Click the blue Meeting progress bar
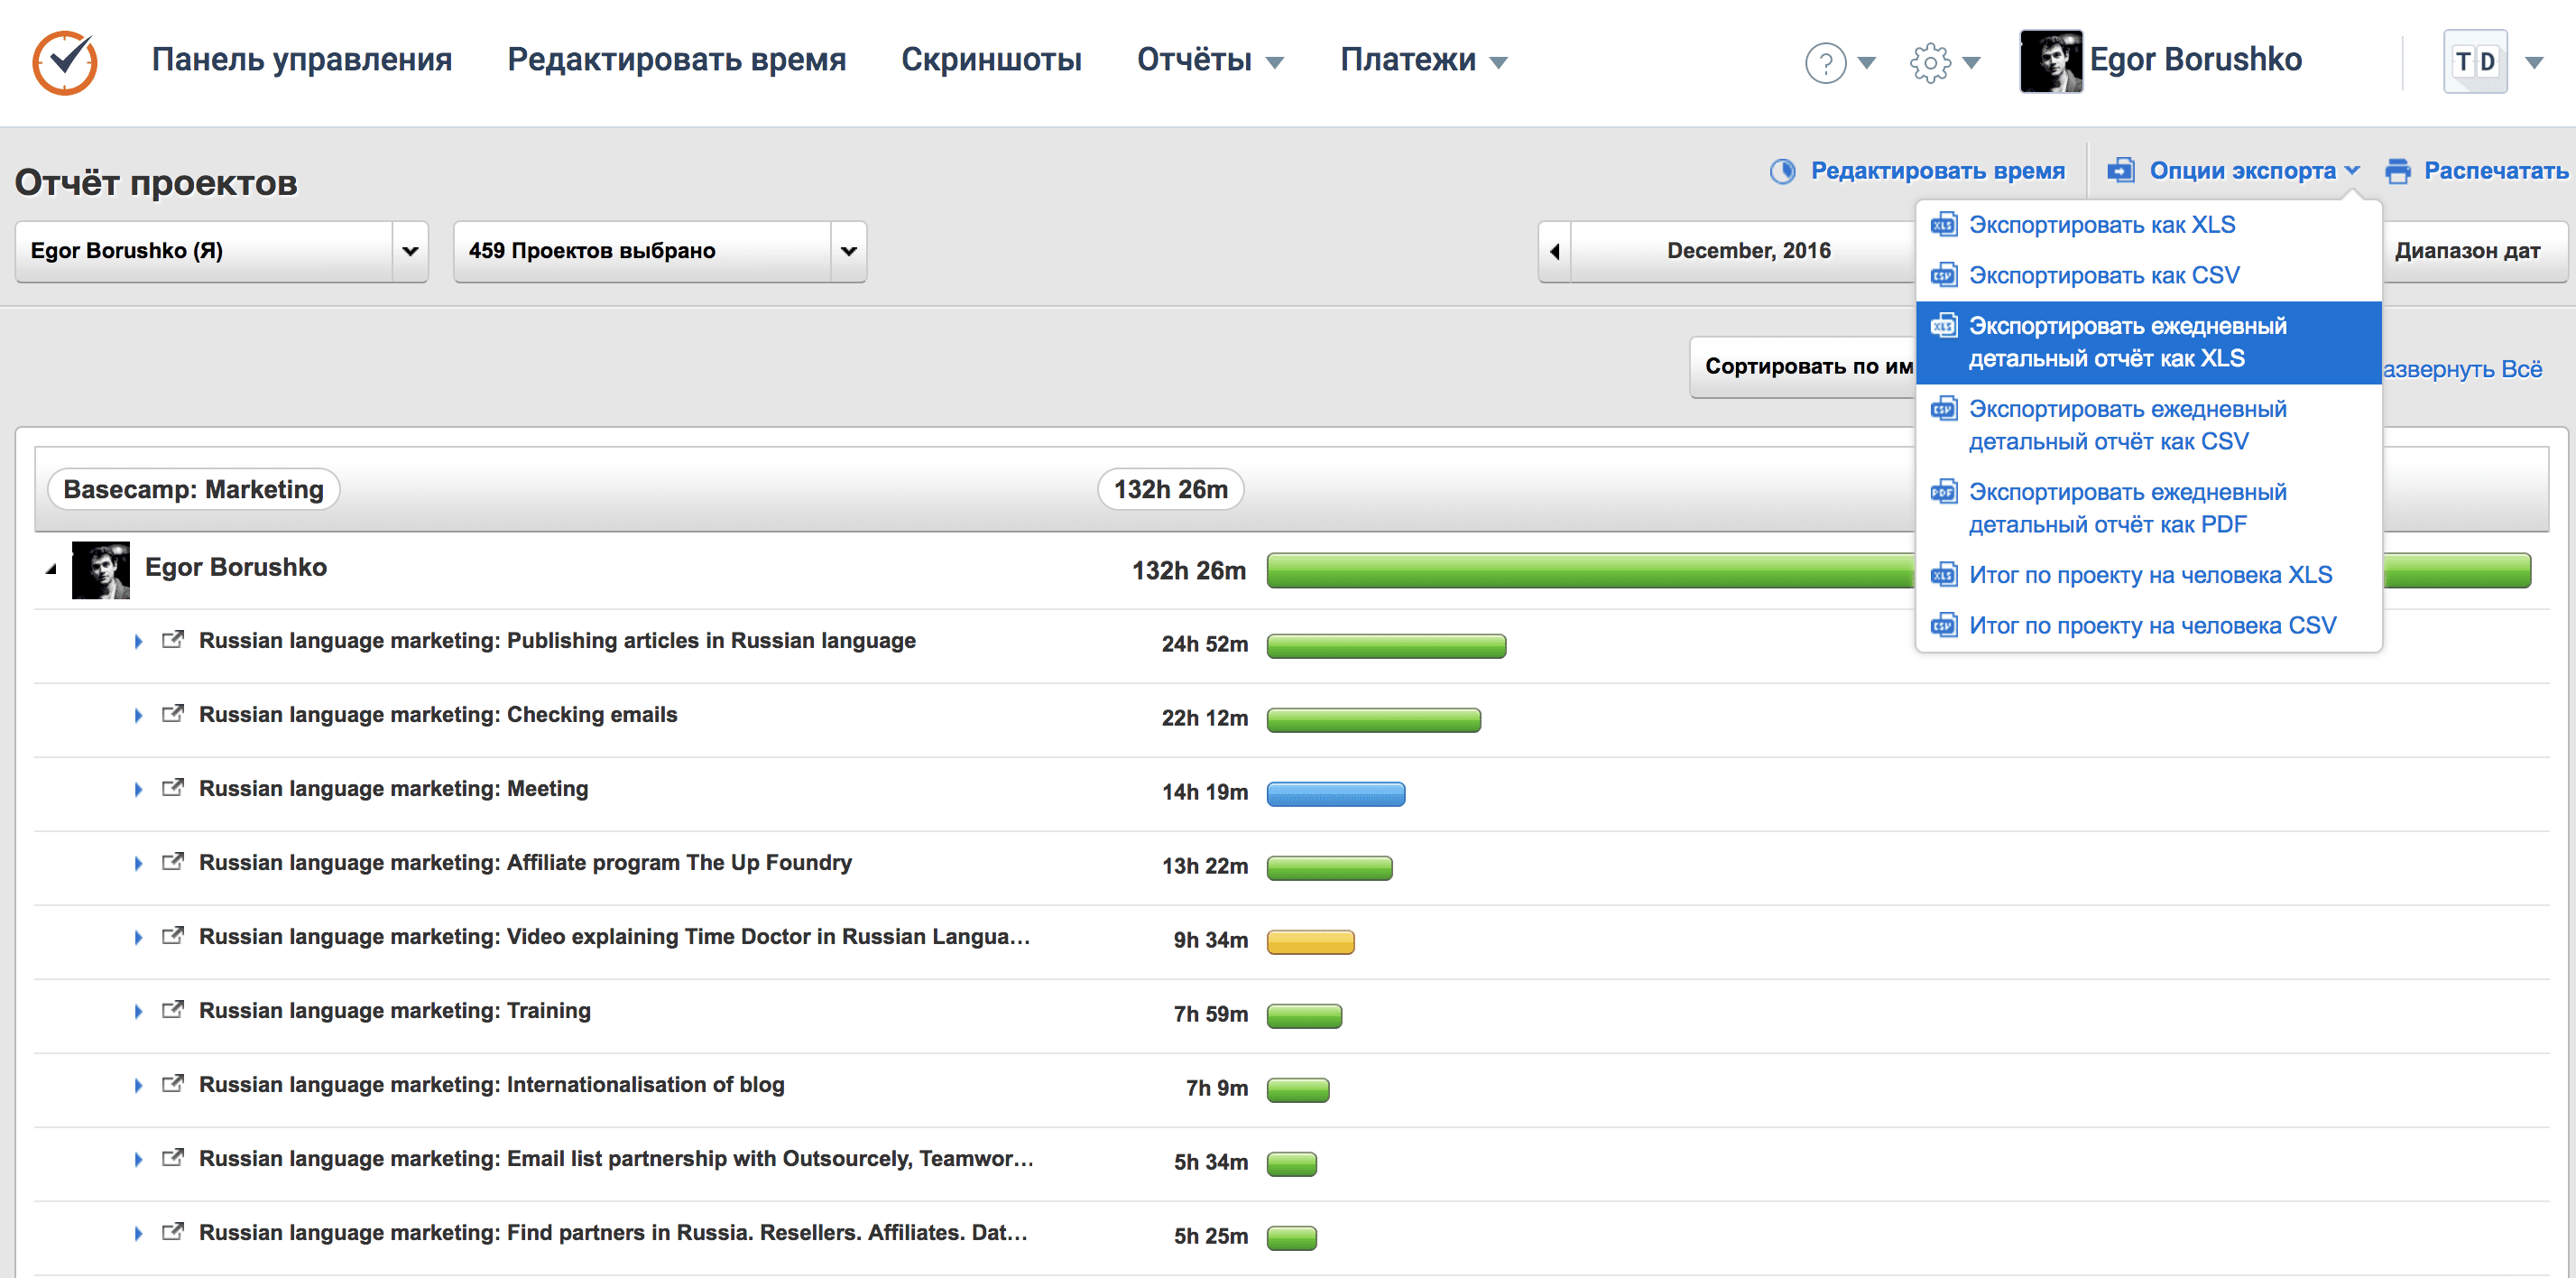 pos(1335,794)
